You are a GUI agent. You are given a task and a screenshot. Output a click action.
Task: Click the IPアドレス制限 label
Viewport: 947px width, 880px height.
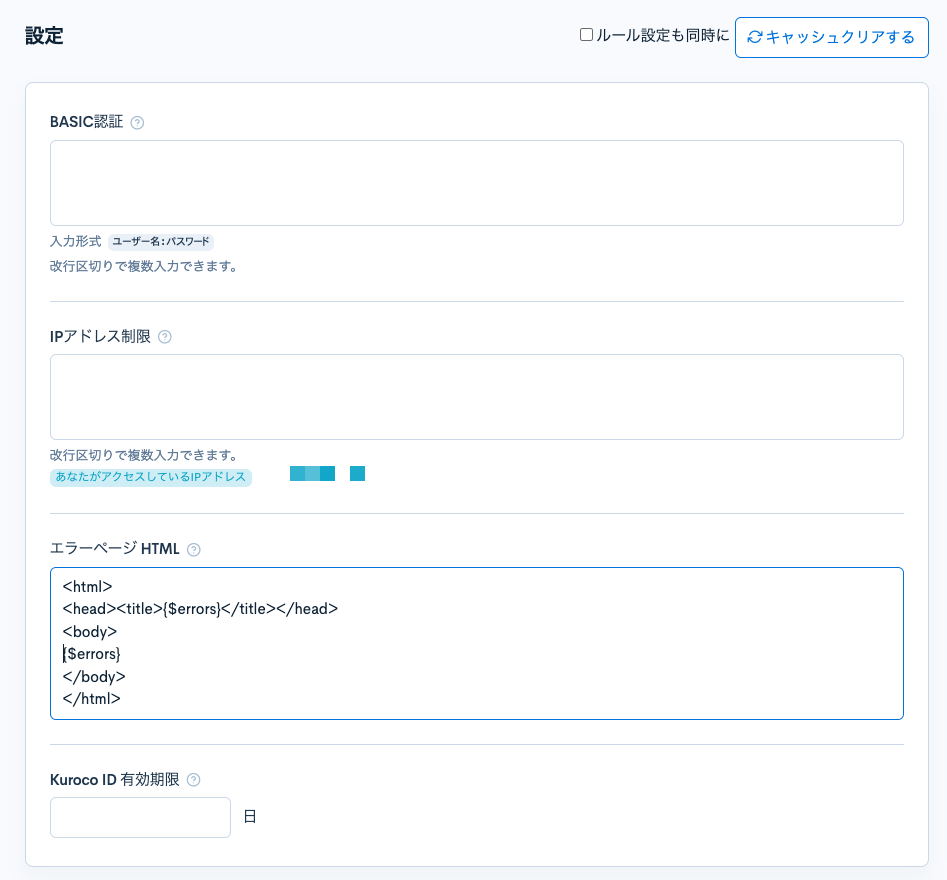click(x=100, y=336)
